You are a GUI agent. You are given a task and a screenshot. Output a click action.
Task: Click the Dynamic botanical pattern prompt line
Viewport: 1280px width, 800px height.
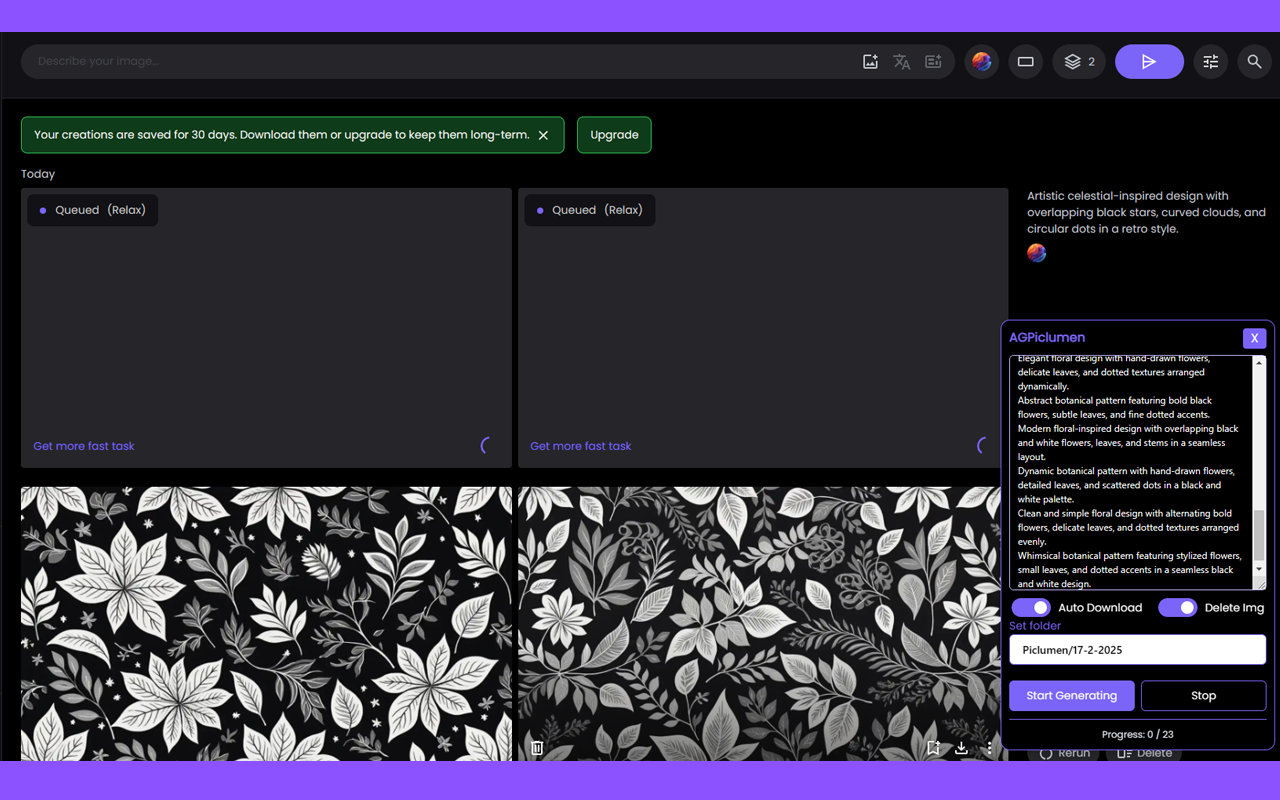1126,485
